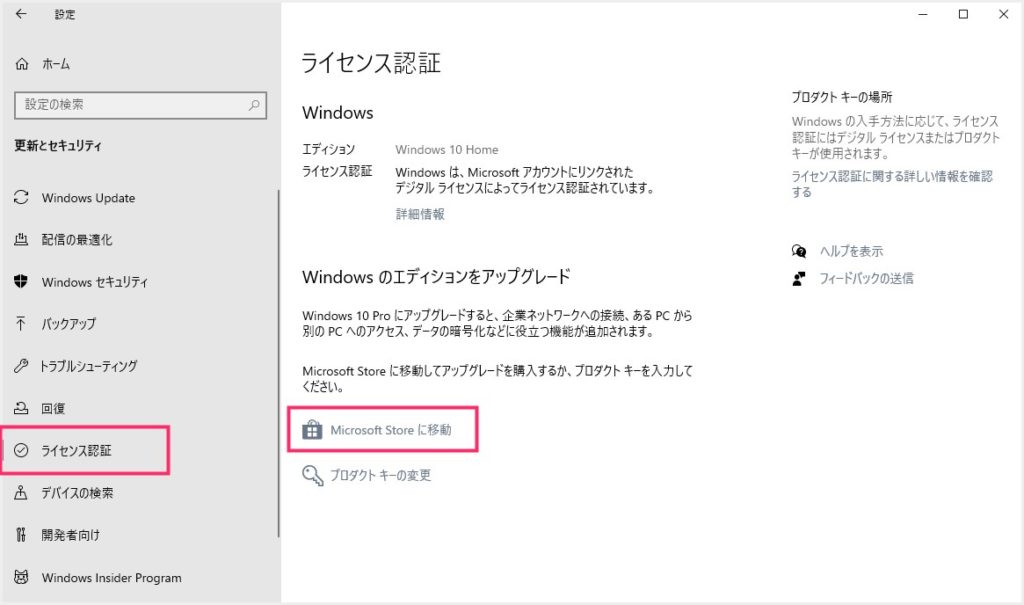The height and width of the screenshot is (605, 1024).
Task: Click the Windows Insider Program cat icon
Action: (21, 577)
